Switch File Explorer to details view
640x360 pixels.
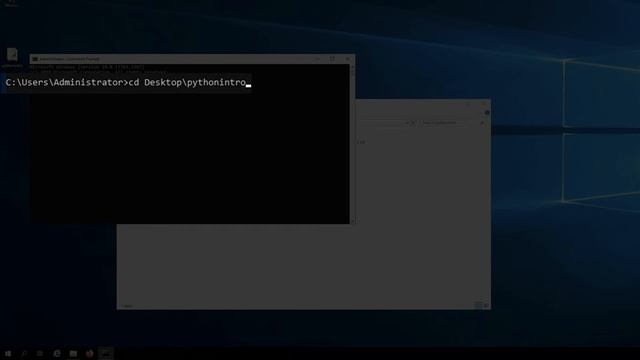[478, 305]
